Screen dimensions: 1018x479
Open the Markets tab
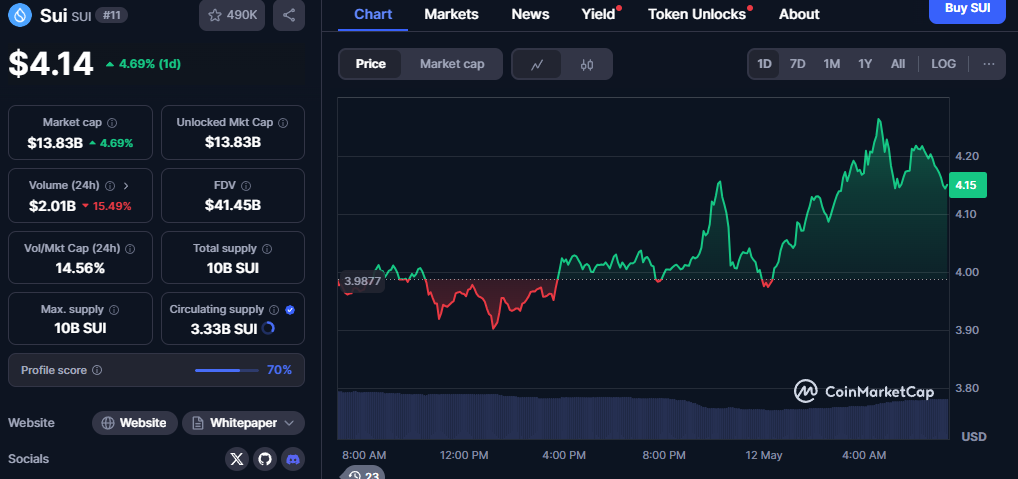tap(451, 14)
